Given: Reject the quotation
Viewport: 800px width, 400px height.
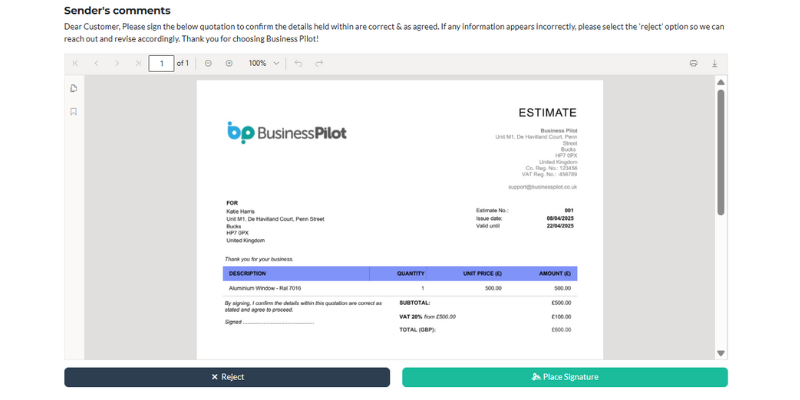Looking at the screenshot, I should [x=227, y=377].
